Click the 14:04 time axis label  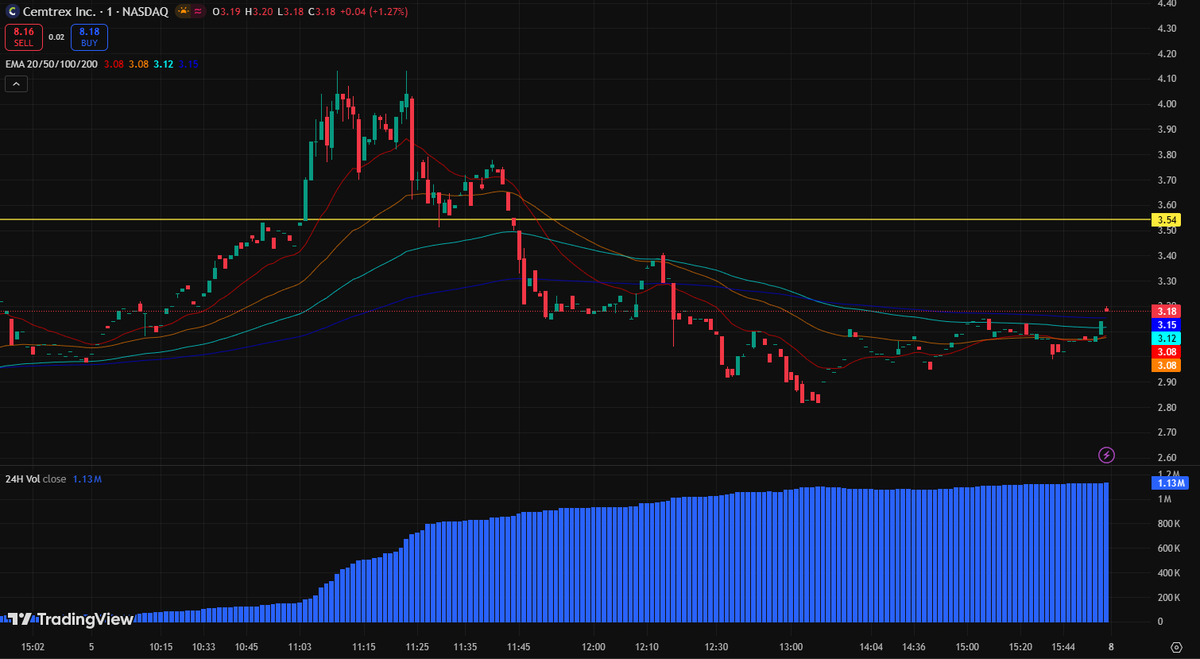[873, 646]
